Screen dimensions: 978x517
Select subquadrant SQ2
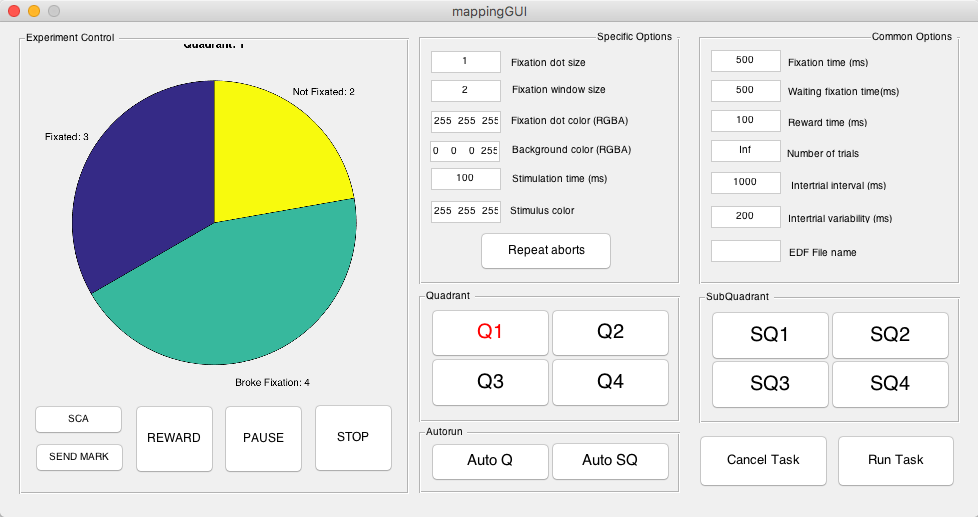[890, 335]
